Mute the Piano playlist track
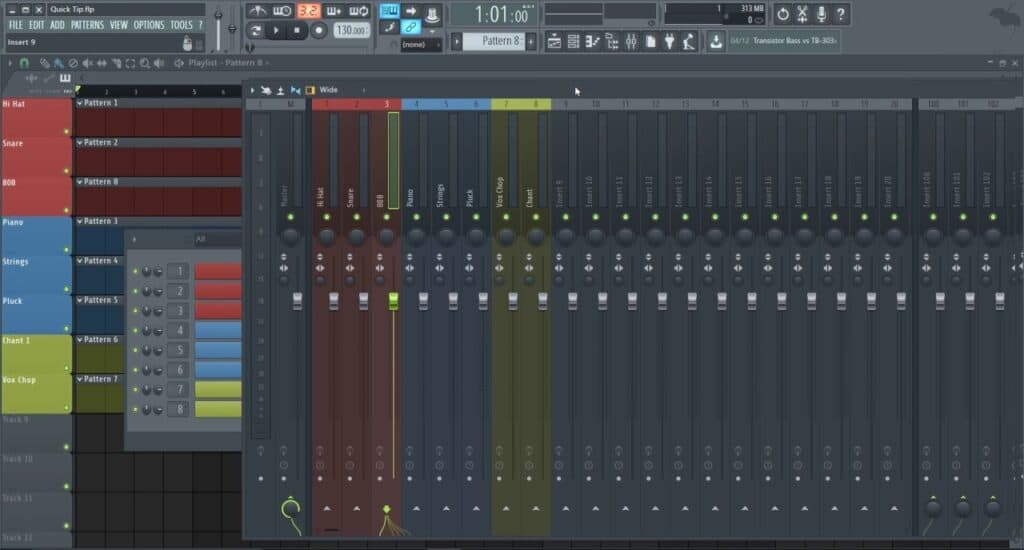The image size is (1024, 550). (x=66, y=250)
